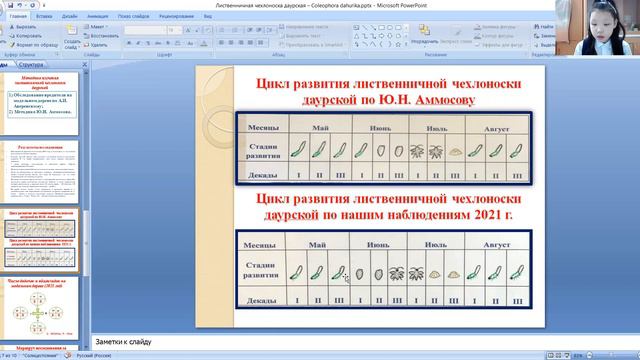640x360 pixels.
Task: Align text left in paragraph group
Action: pos(221,42)
